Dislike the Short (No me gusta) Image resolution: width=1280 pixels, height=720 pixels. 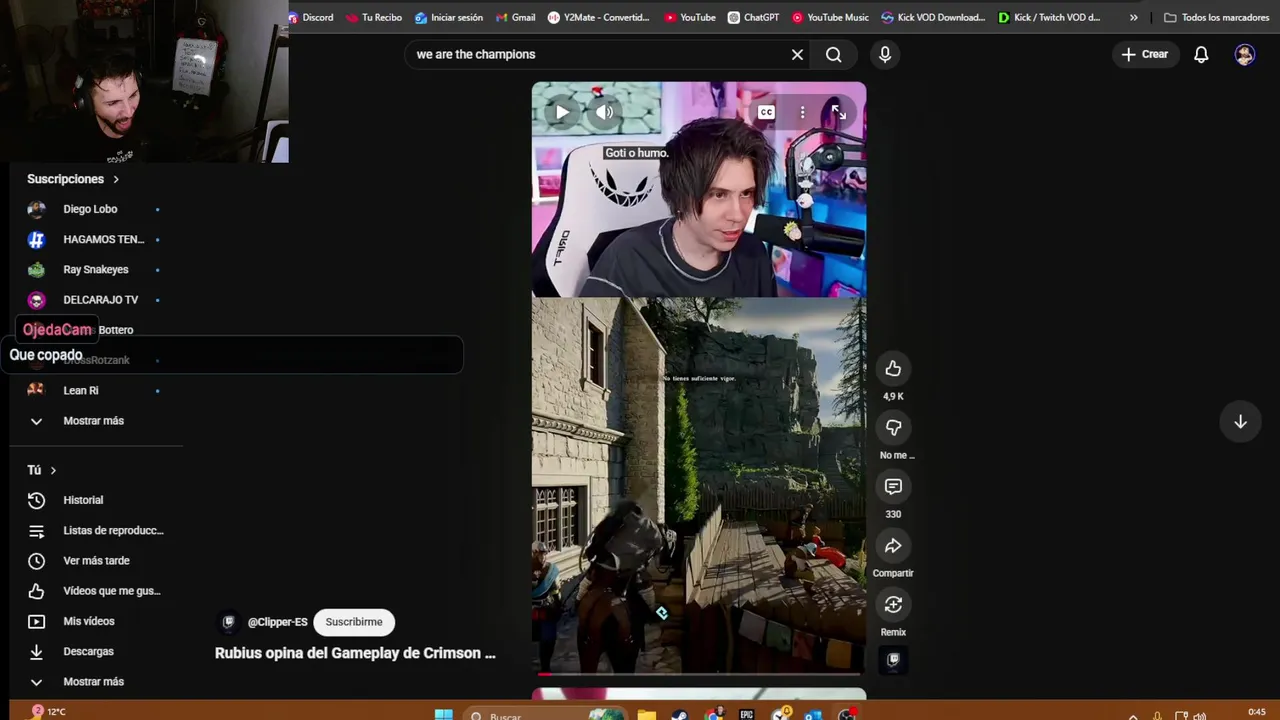(x=893, y=428)
